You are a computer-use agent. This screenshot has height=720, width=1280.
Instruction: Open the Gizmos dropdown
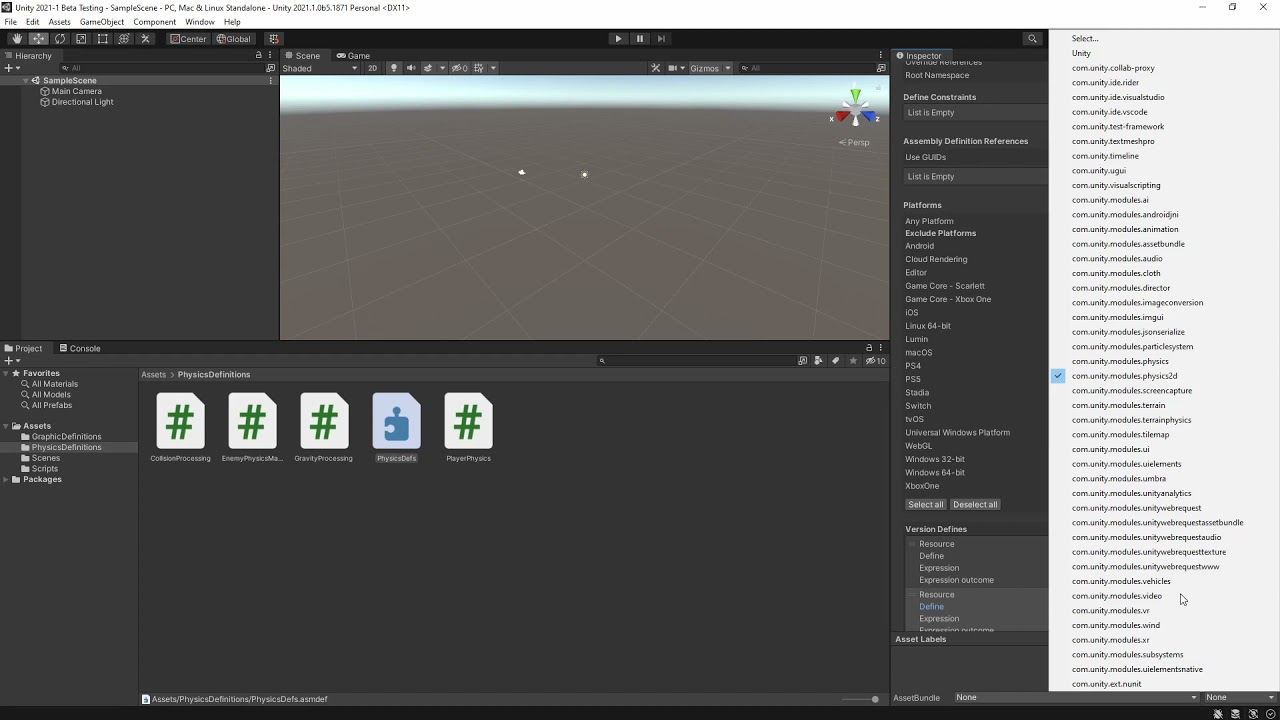tap(711, 68)
